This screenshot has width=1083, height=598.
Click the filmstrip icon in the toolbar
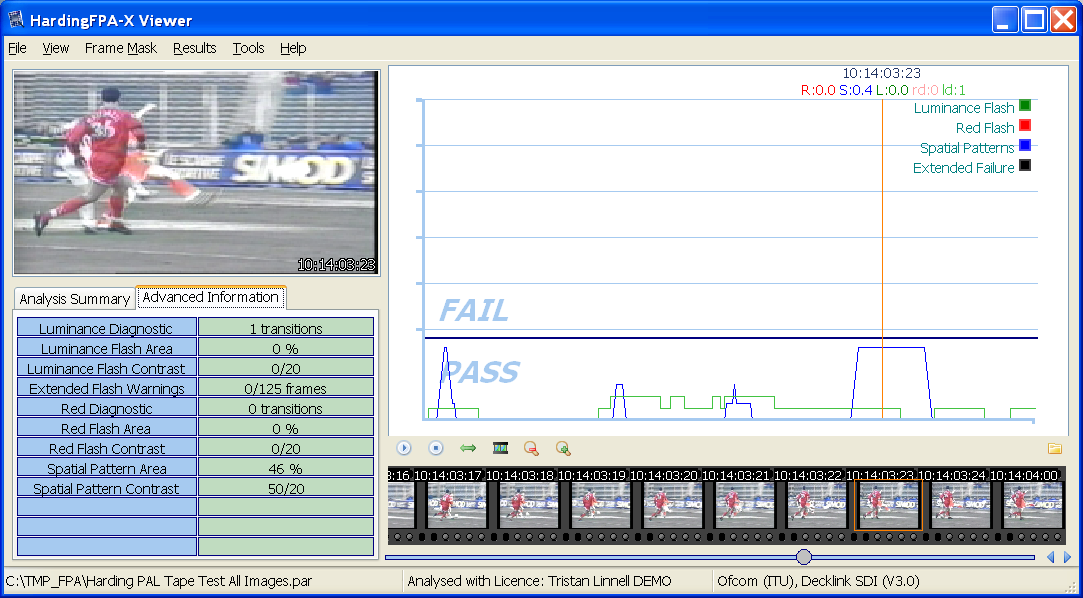[500, 448]
